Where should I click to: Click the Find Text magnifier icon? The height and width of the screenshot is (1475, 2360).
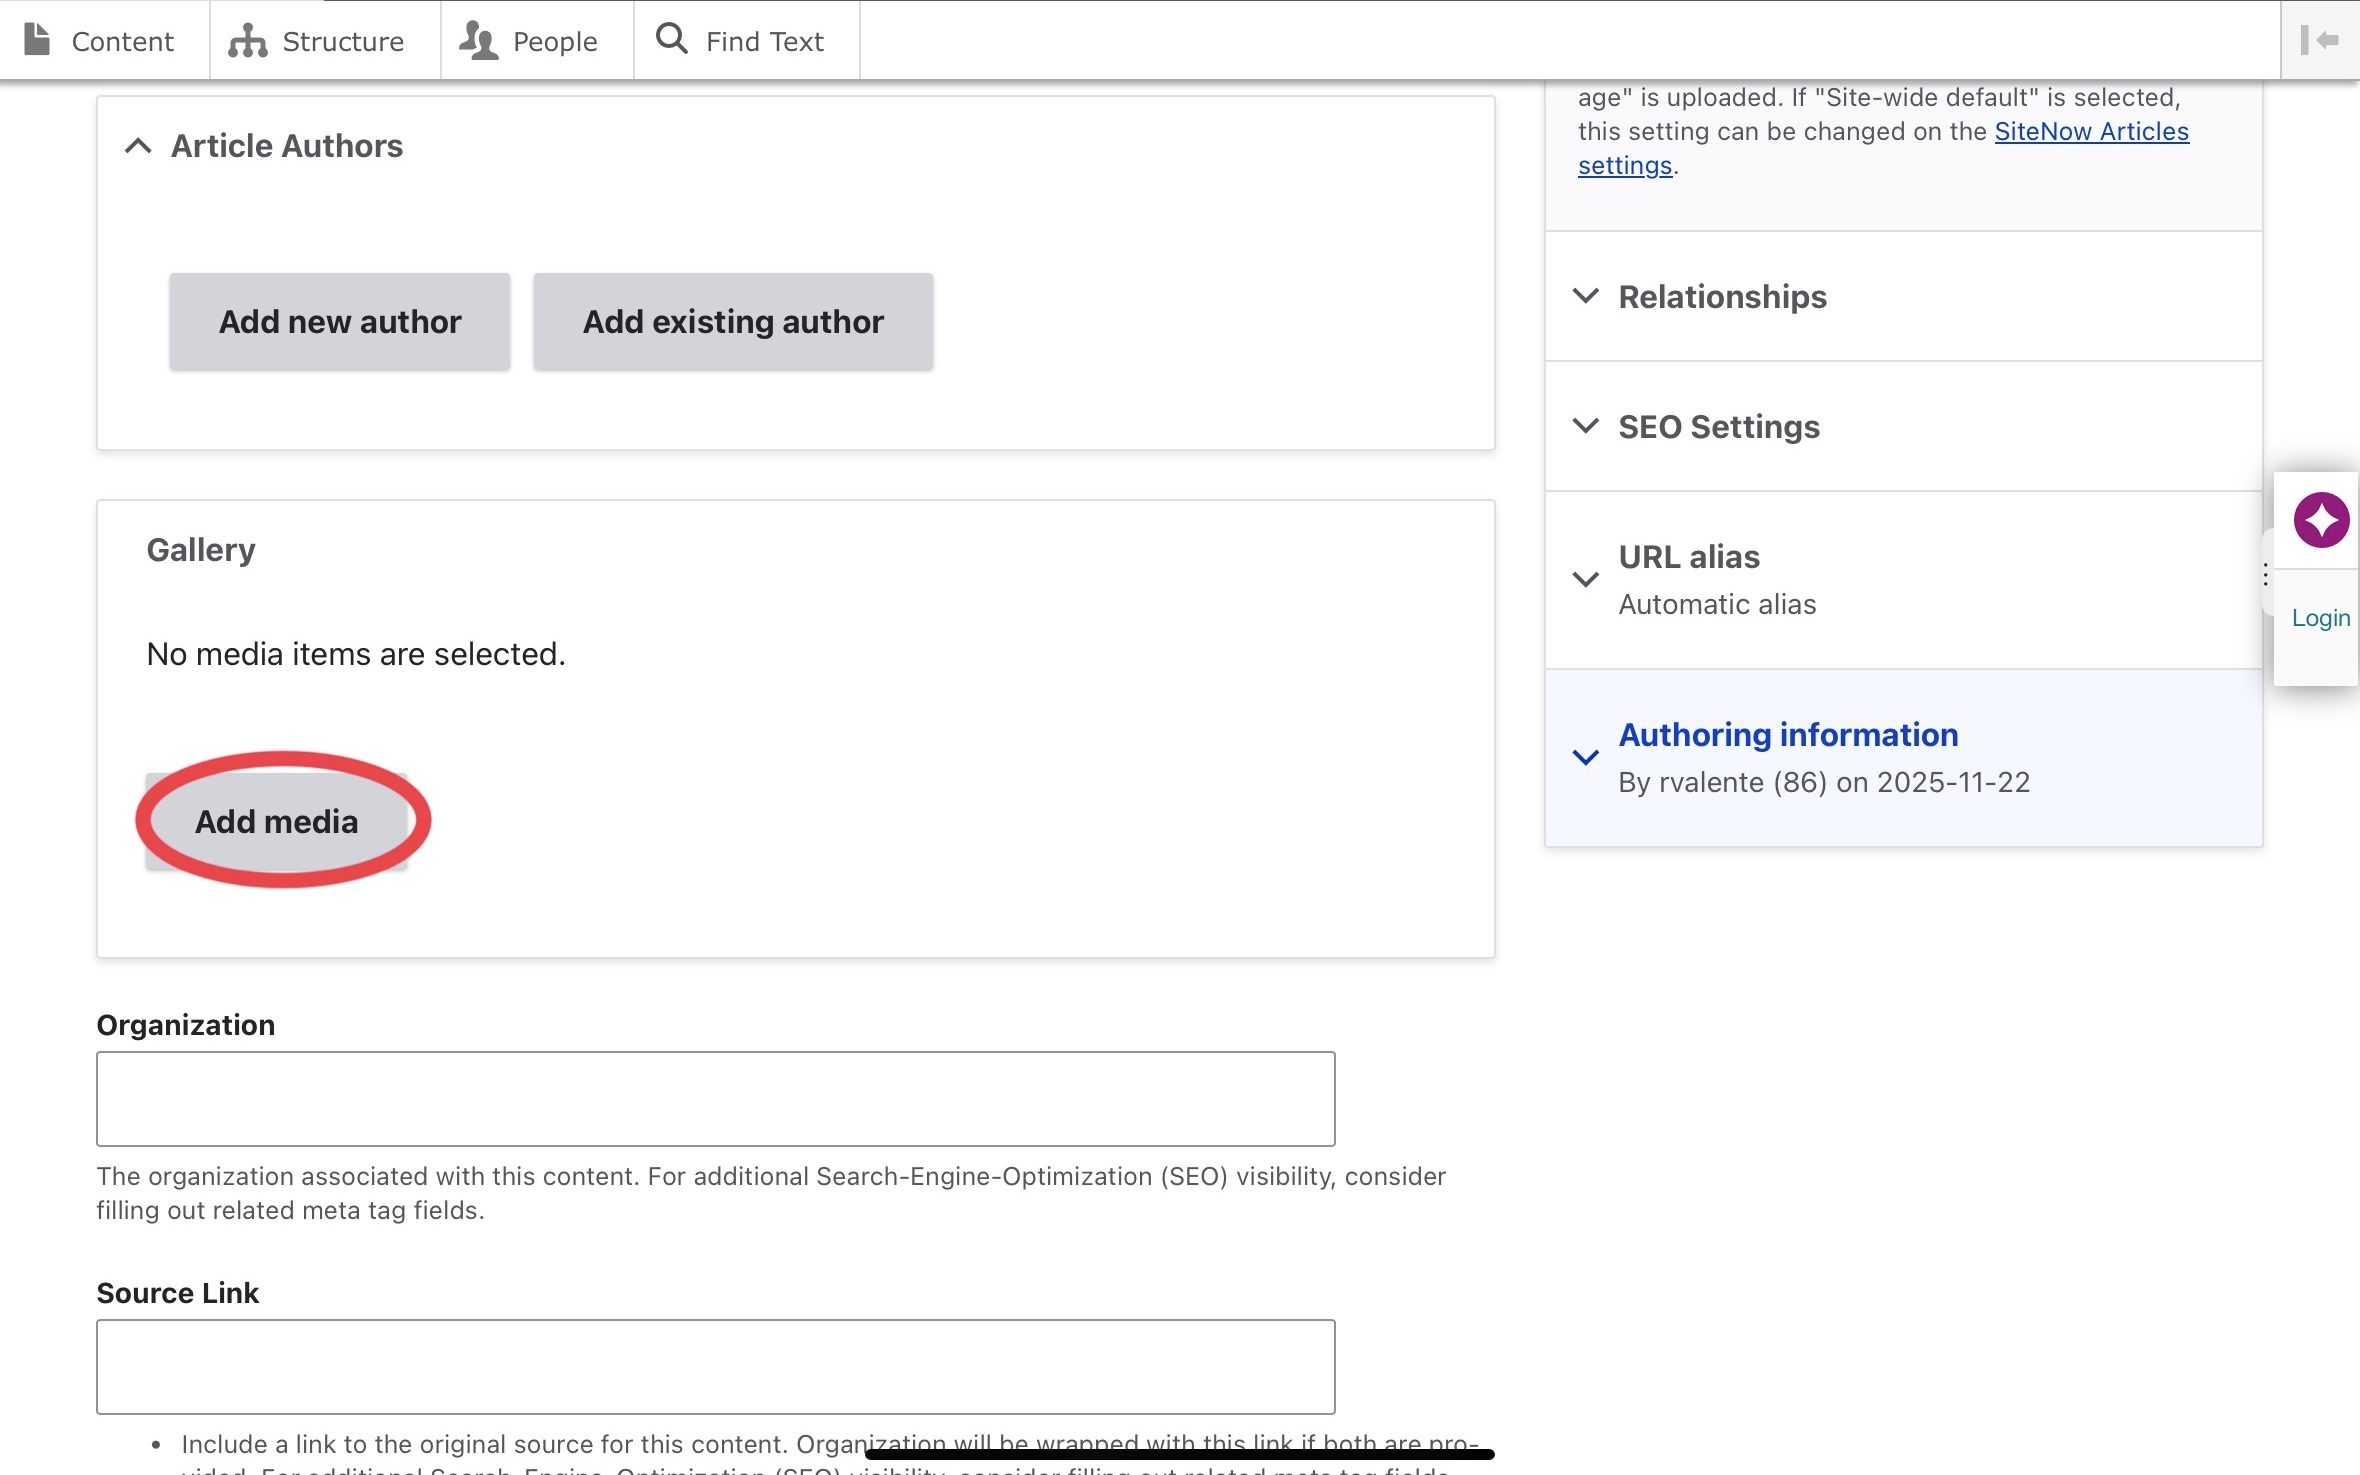pos(671,39)
